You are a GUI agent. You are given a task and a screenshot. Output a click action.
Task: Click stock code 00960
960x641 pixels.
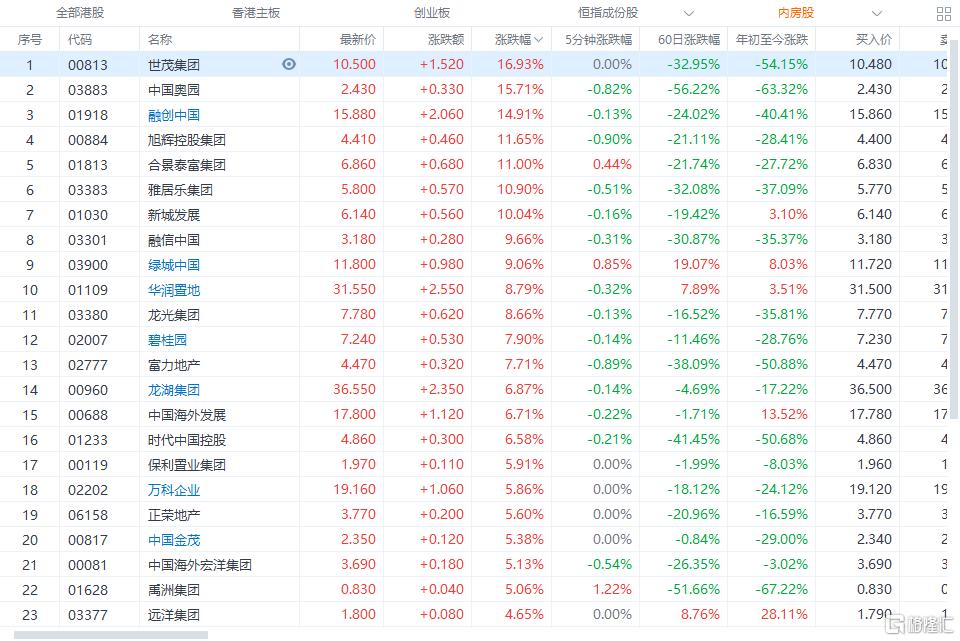(88, 390)
